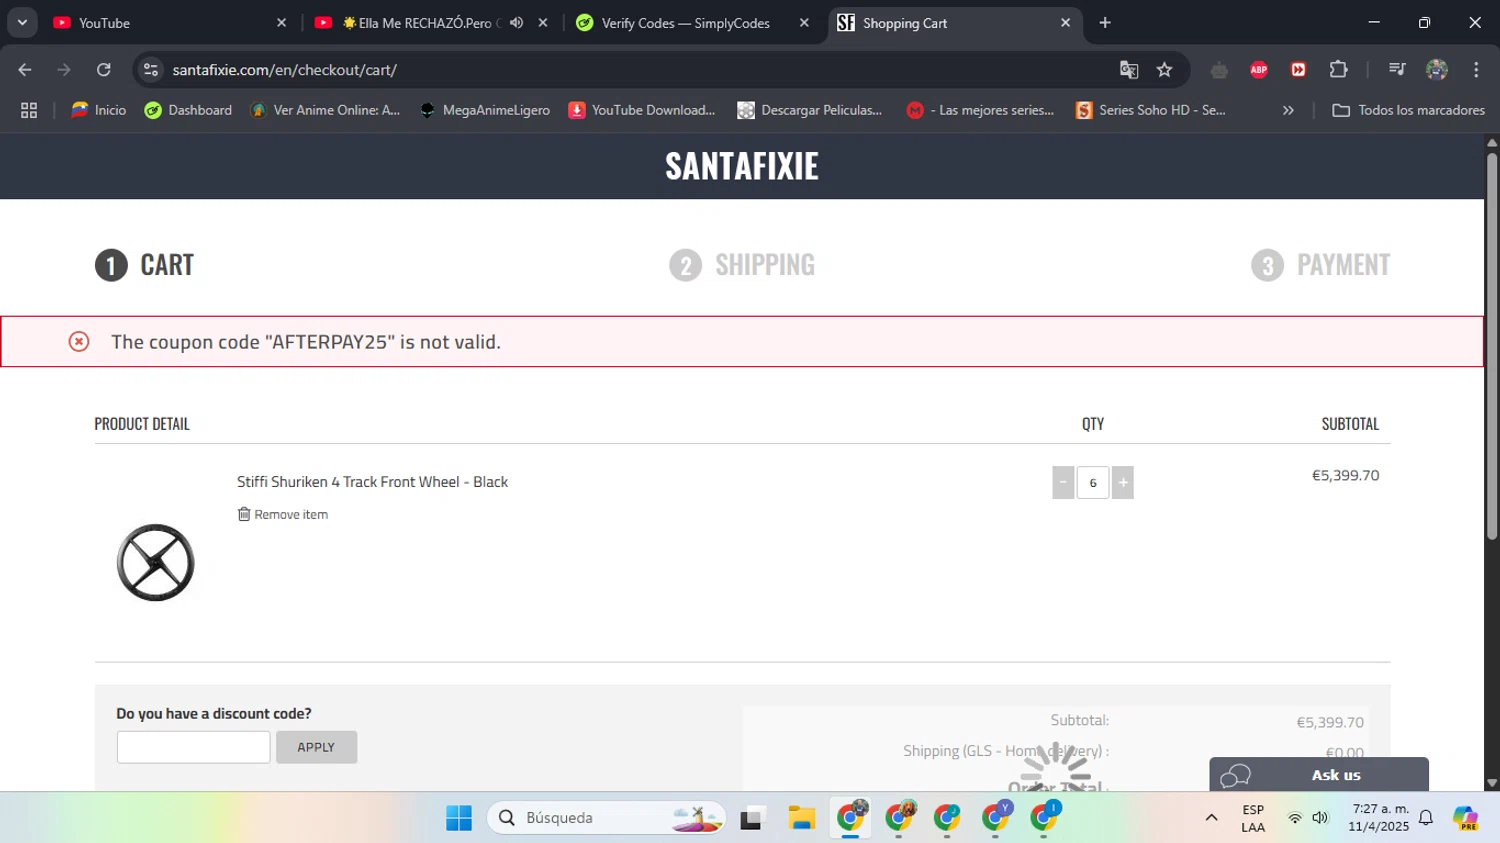
Task: Open the Ask us chat widget
Action: tap(1319, 775)
